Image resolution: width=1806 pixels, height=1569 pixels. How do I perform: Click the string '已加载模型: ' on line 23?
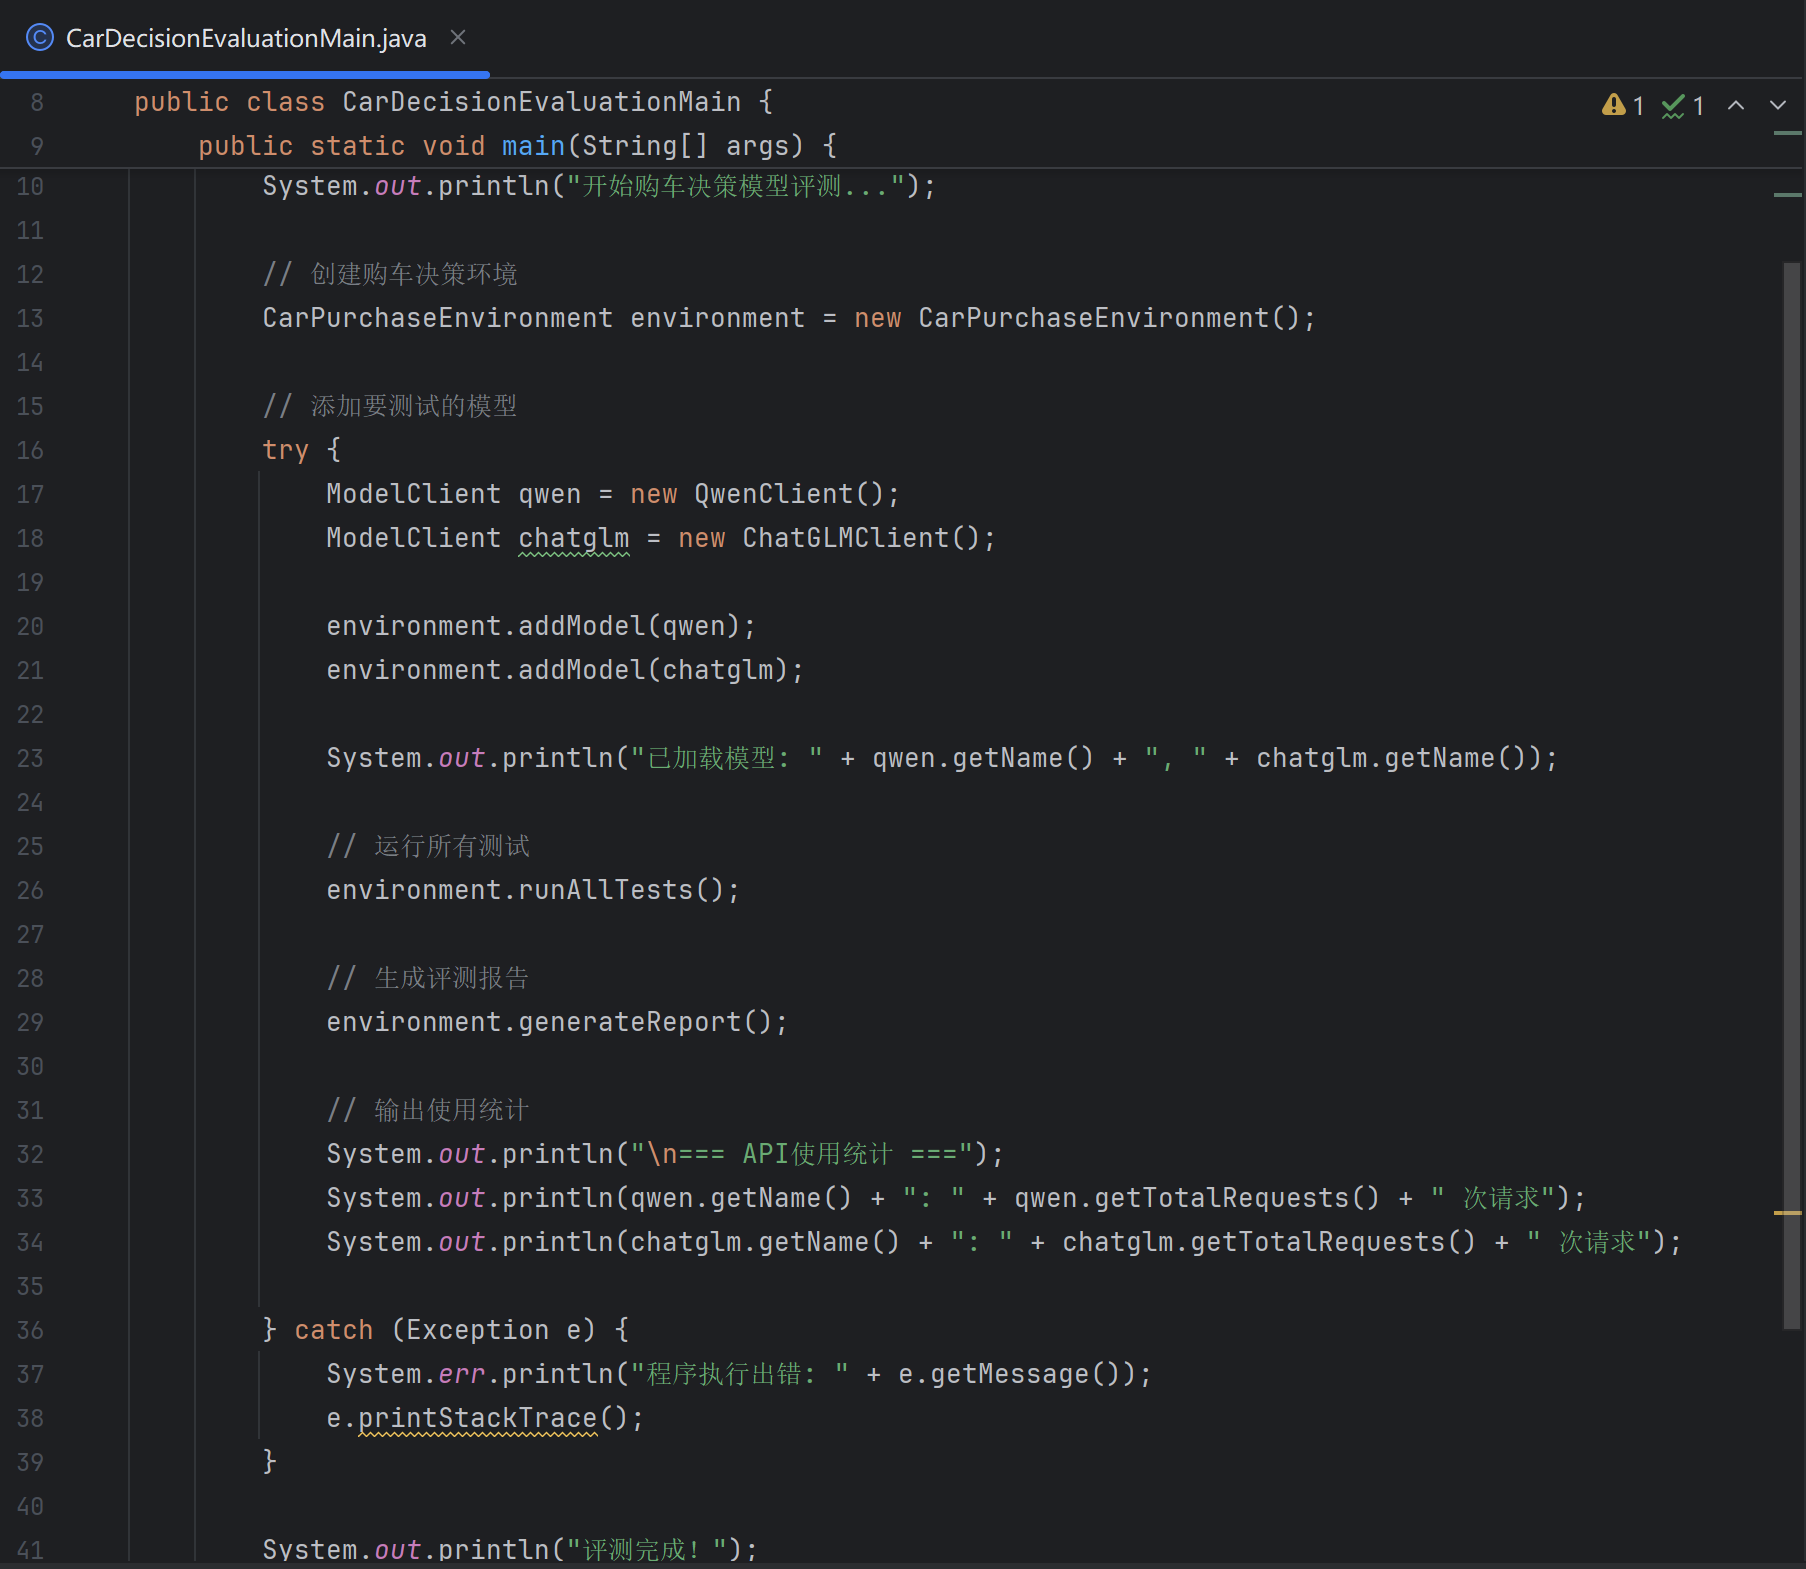pos(727,758)
